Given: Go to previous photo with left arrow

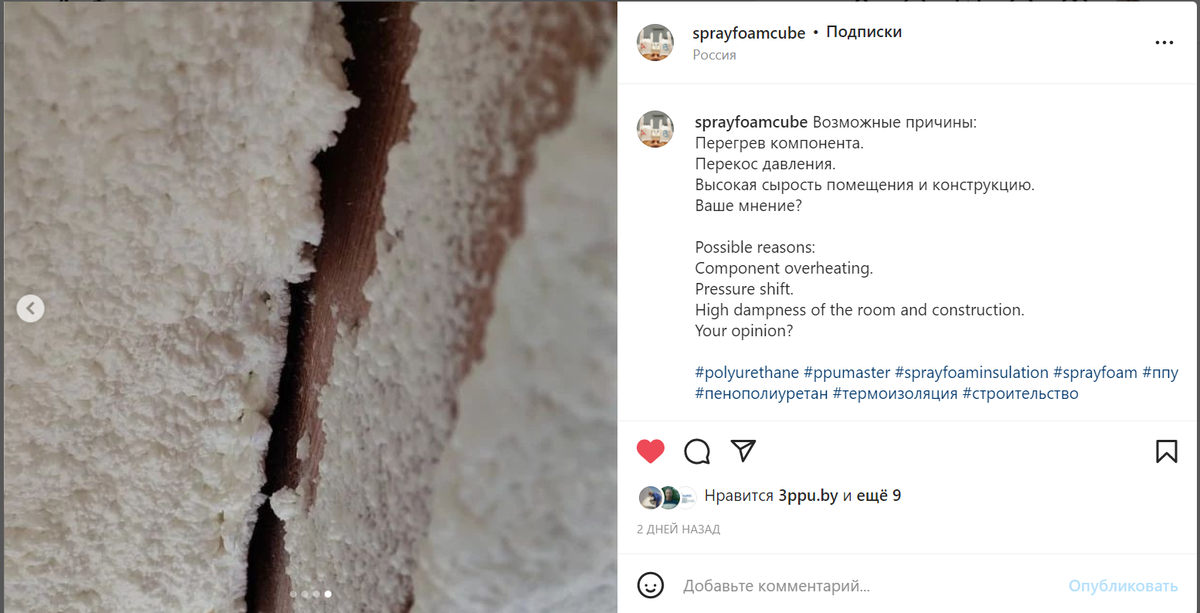Looking at the screenshot, I should [x=31, y=308].
